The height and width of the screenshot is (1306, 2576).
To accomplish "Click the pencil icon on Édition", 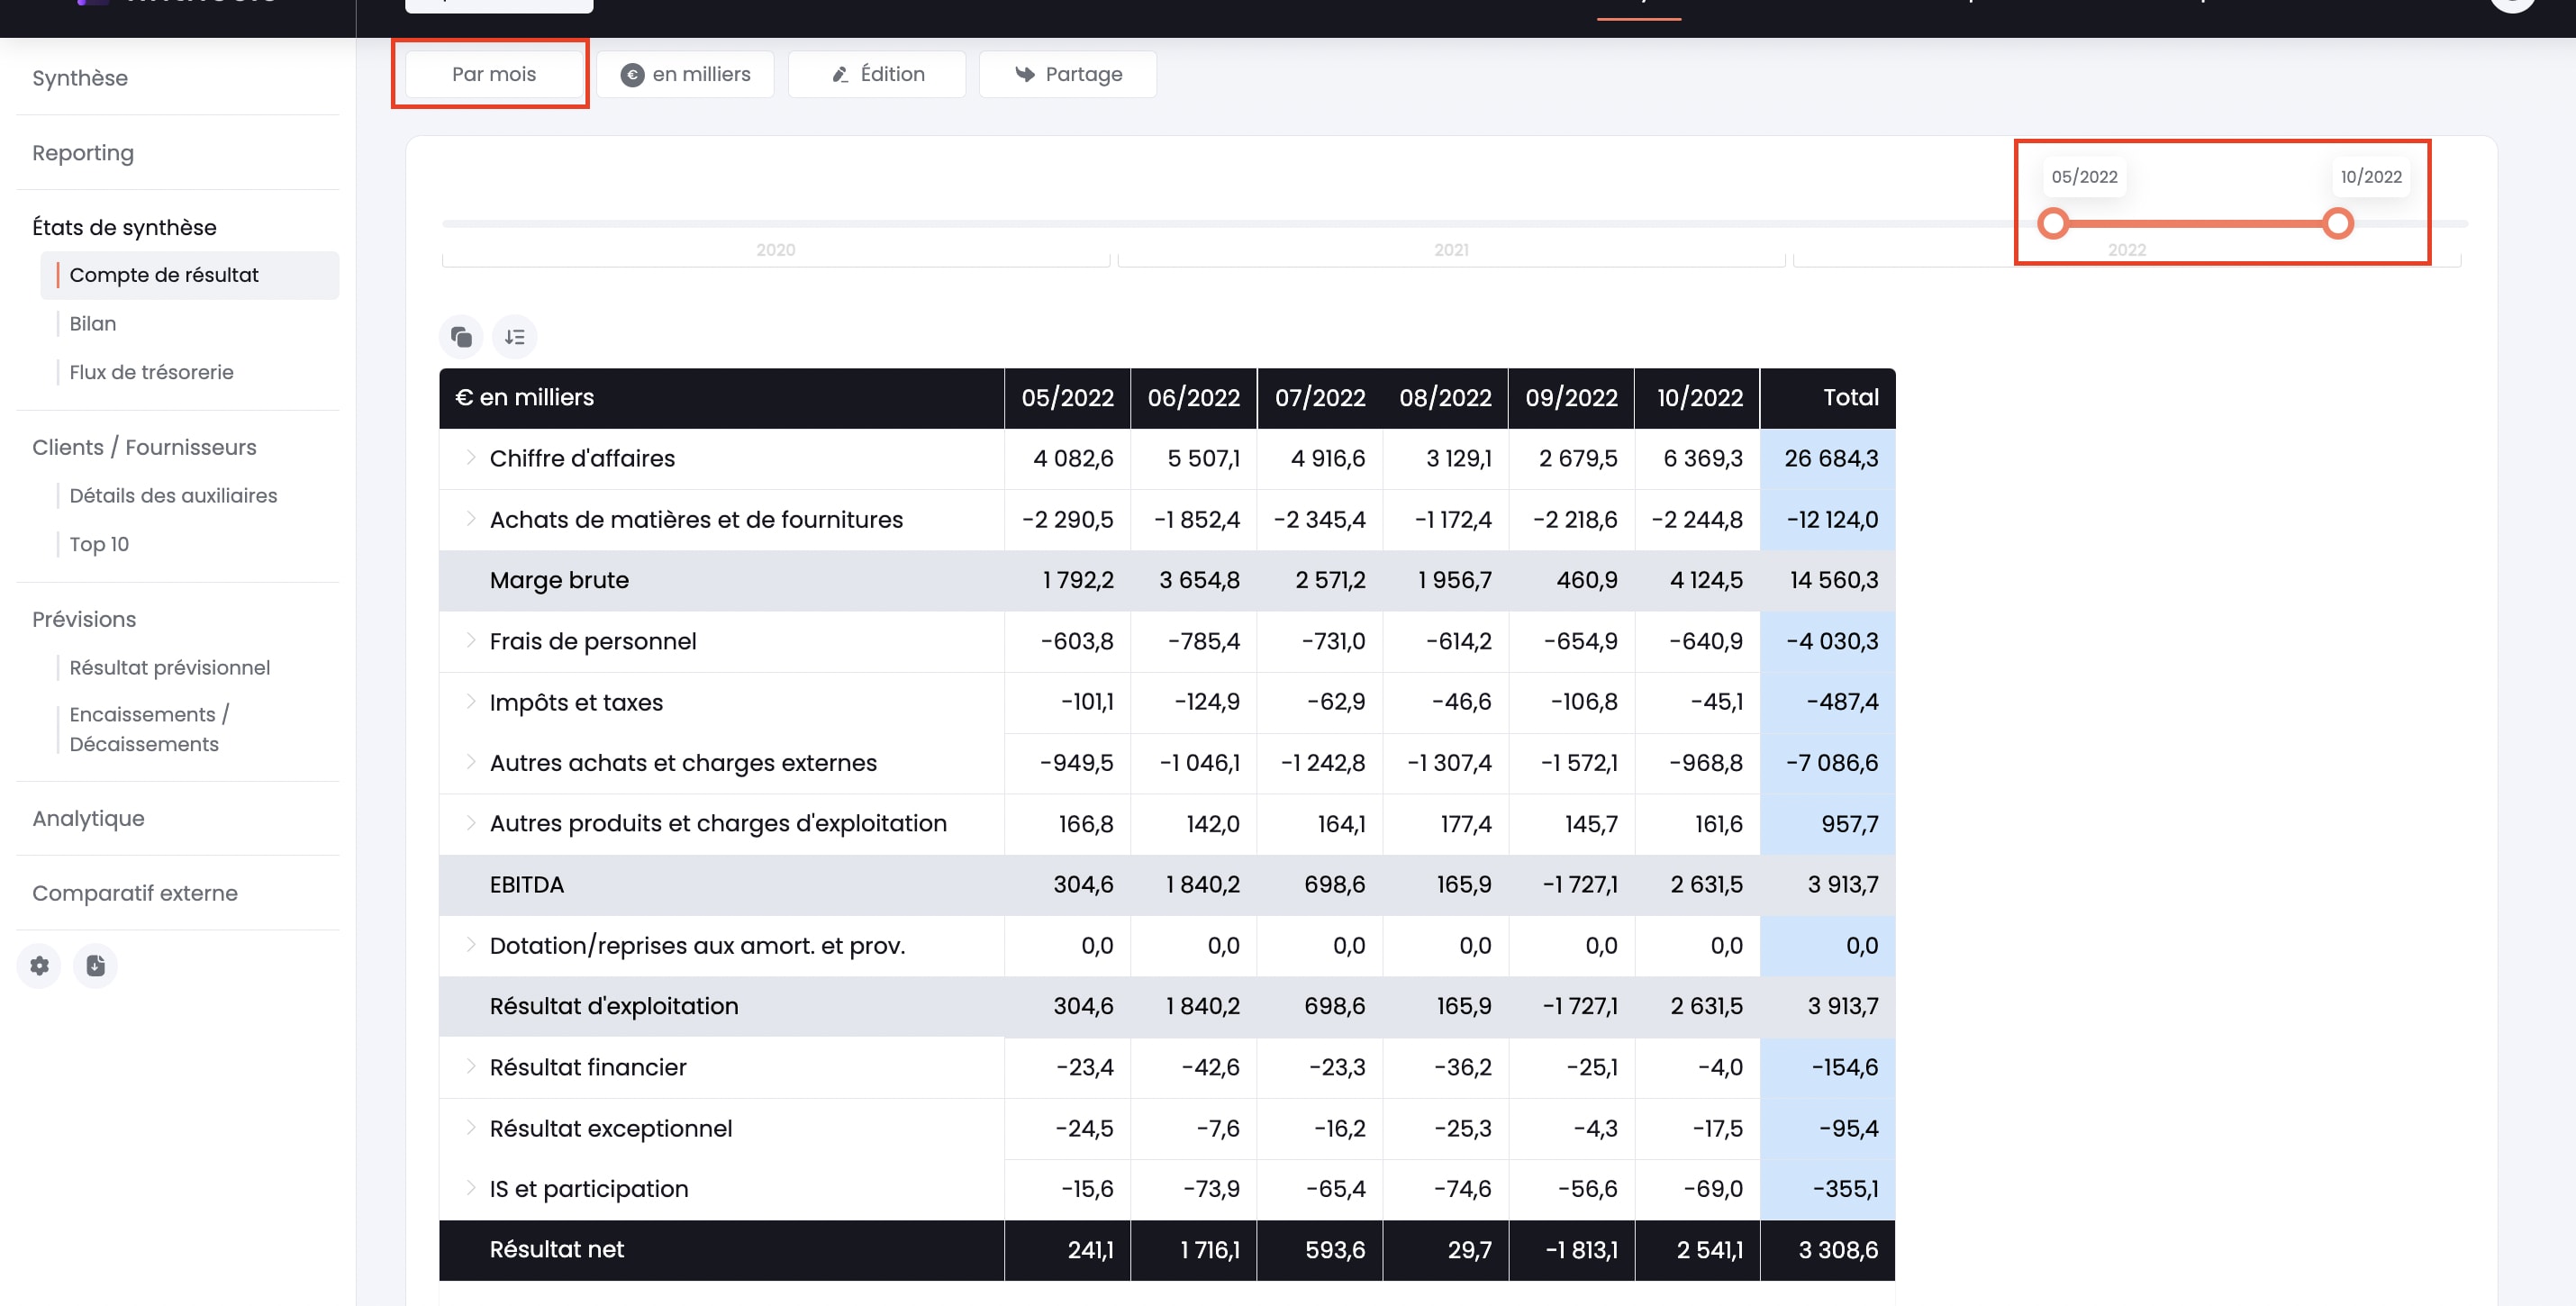I will 841,75.
